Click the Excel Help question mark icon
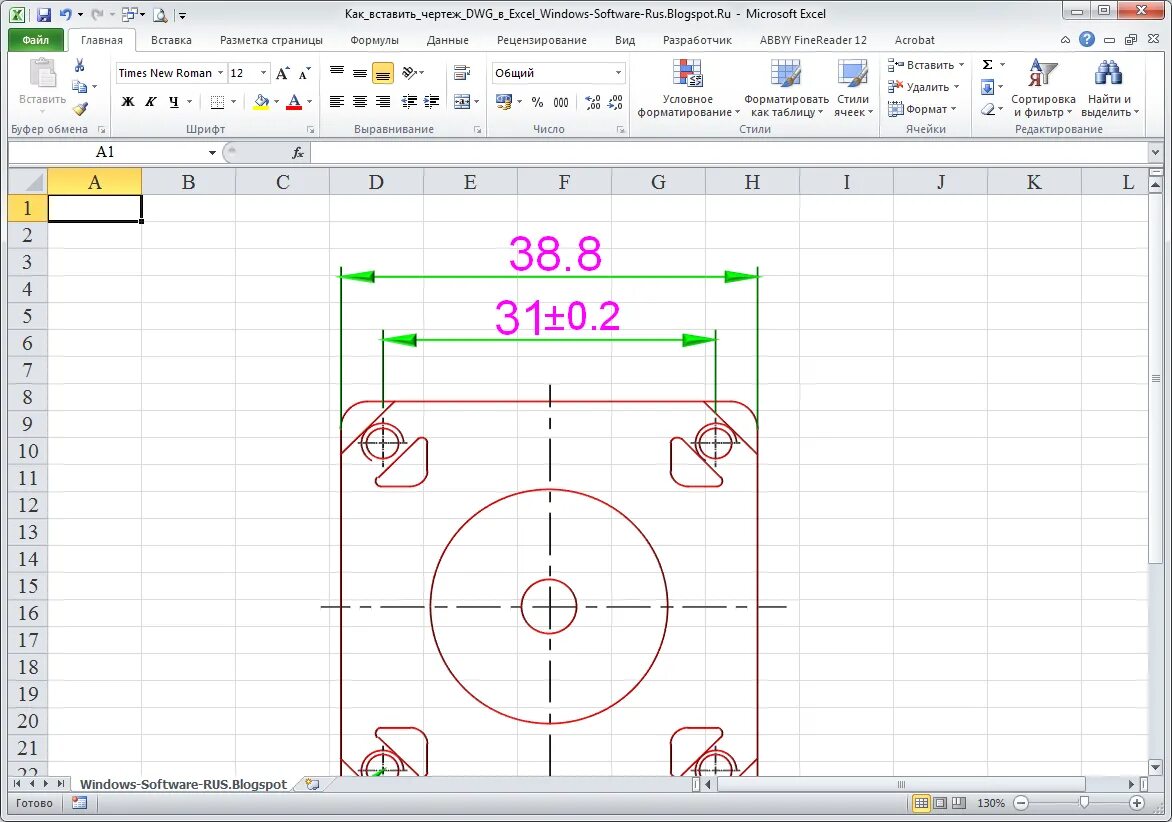 (x=1087, y=40)
